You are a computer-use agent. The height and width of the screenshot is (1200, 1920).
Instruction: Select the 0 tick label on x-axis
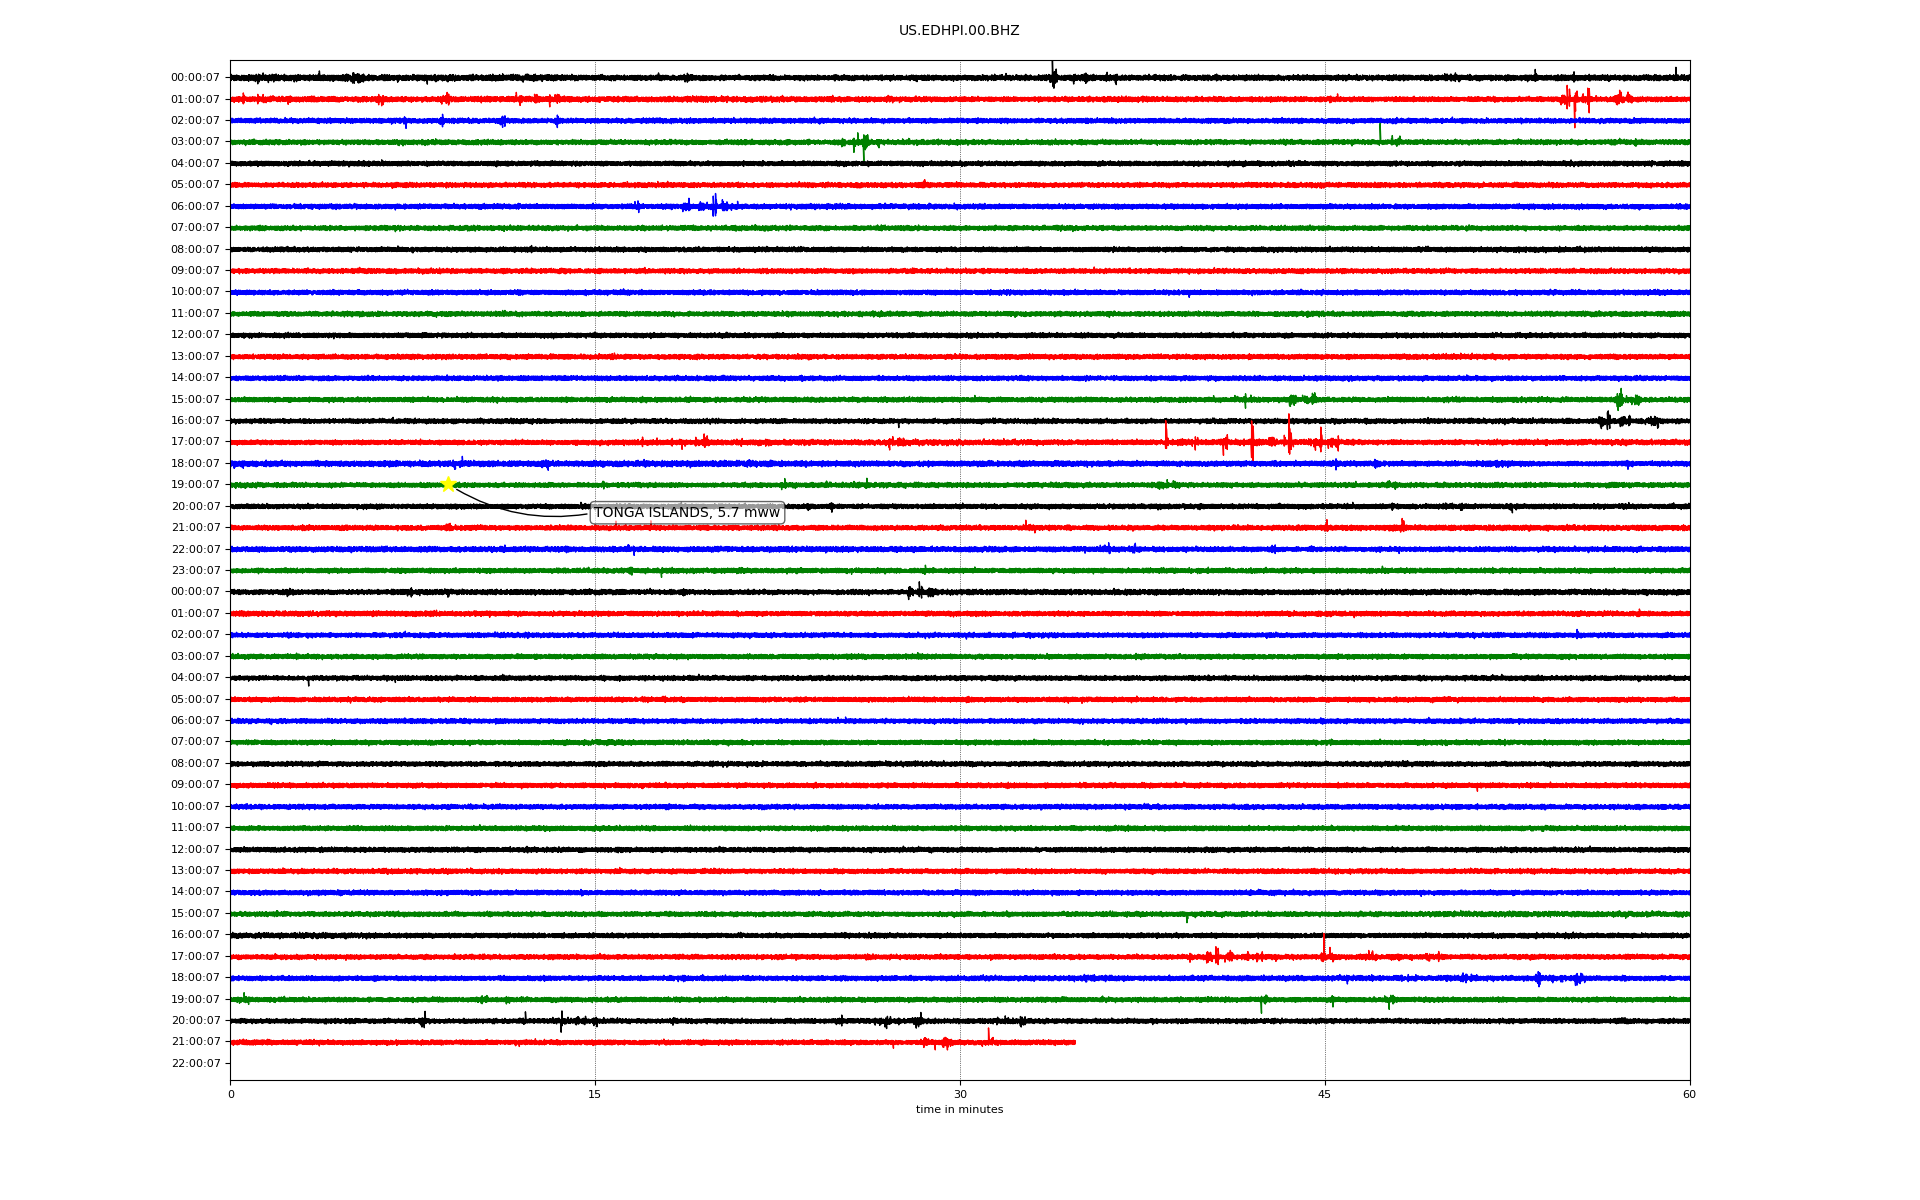point(231,1094)
